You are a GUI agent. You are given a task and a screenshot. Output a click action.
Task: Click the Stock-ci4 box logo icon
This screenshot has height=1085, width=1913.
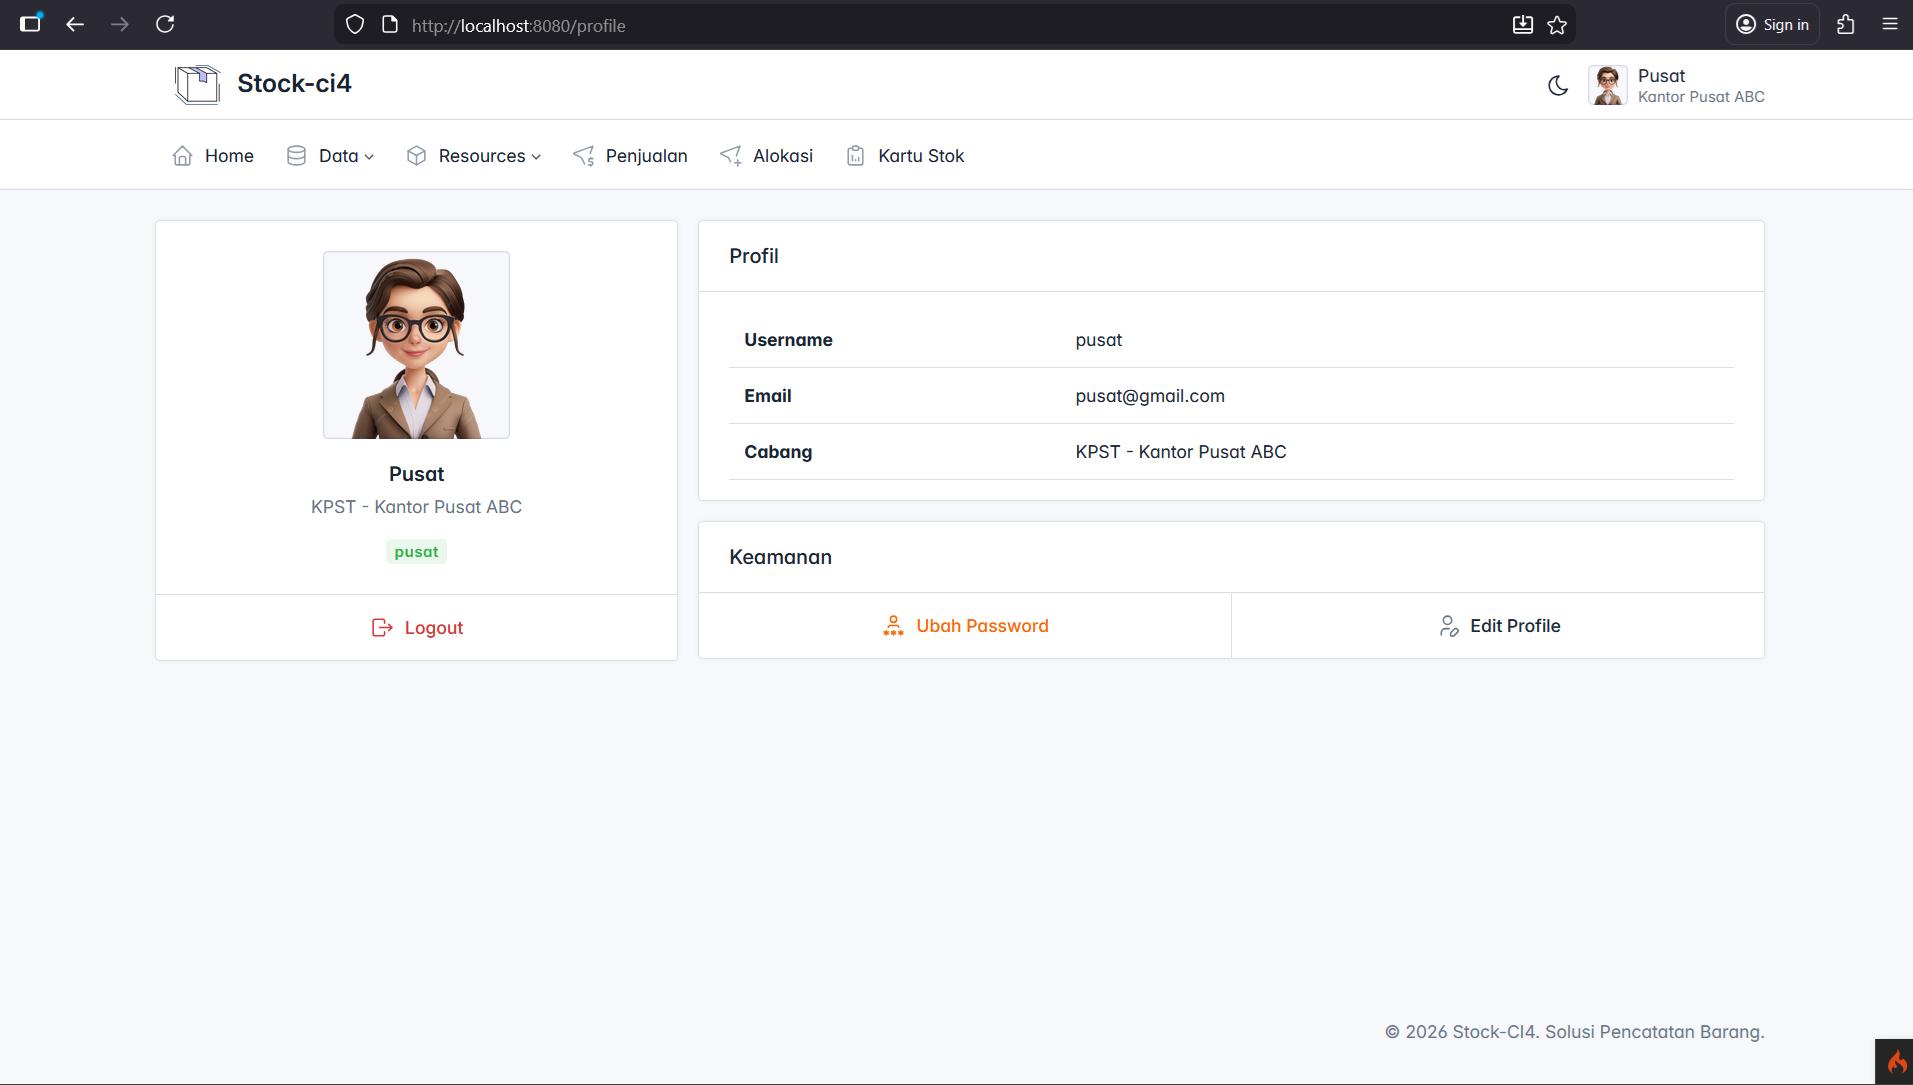tap(197, 84)
